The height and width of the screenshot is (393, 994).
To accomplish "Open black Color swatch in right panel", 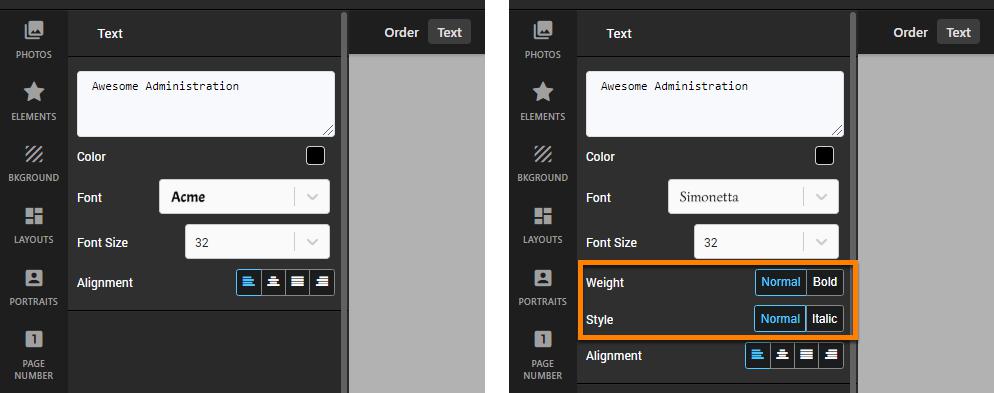I will pos(824,156).
